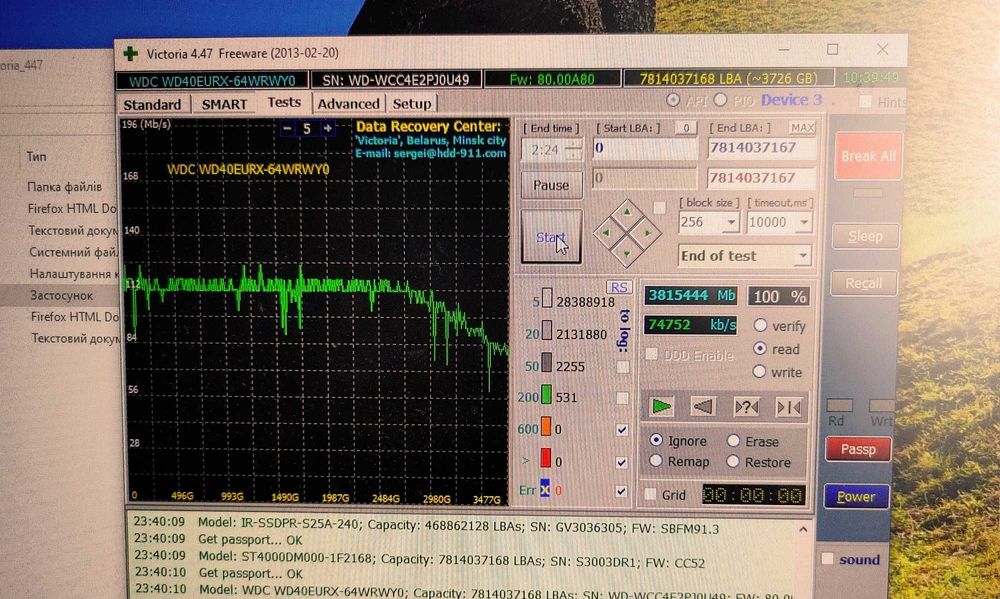Screen dimensions: 1000x599
Task: Select the API mode radio button
Action: pyautogui.click(x=673, y=100)
